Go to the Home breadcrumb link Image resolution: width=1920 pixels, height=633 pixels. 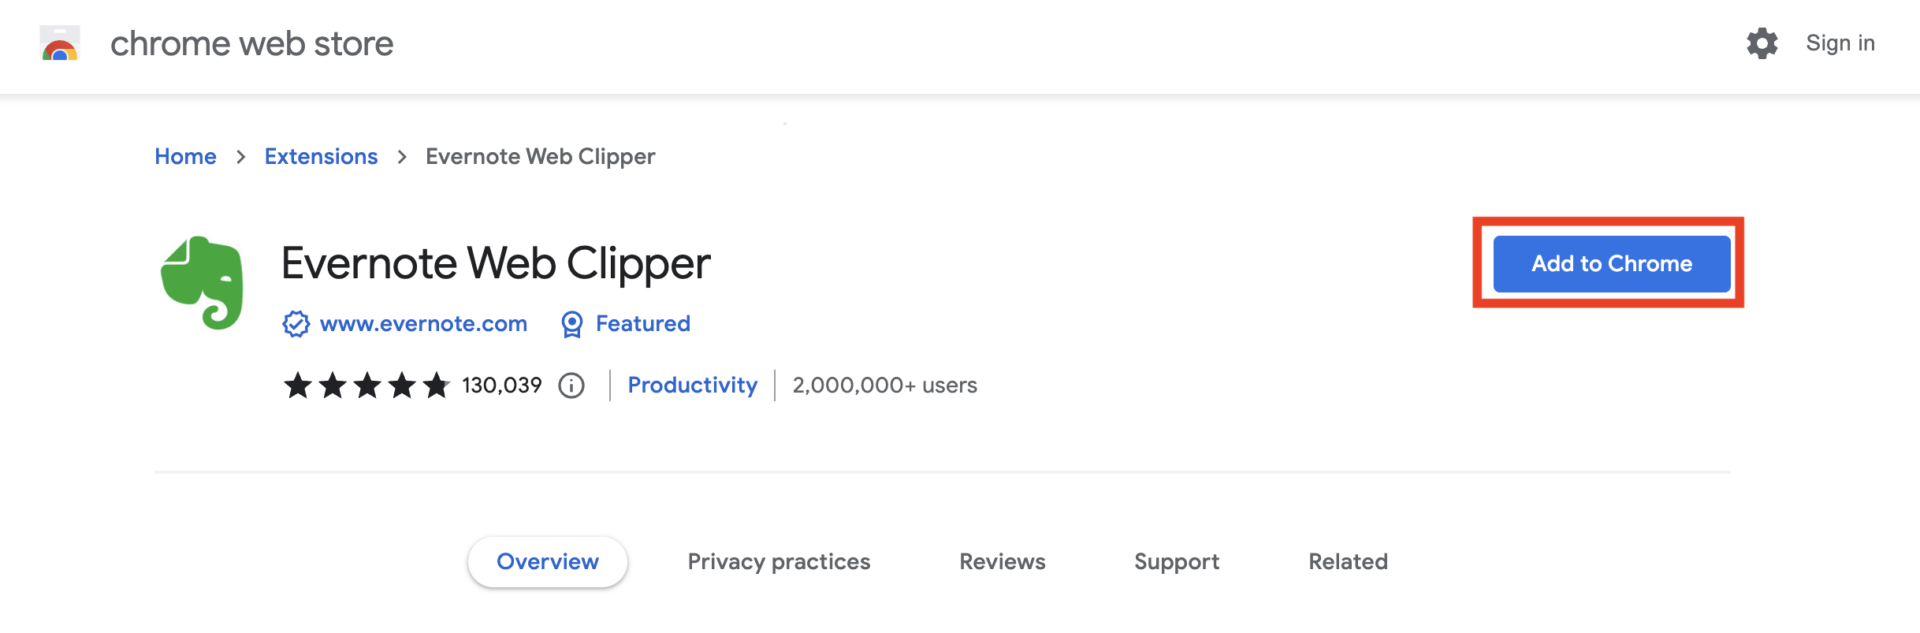pos(185,157)
